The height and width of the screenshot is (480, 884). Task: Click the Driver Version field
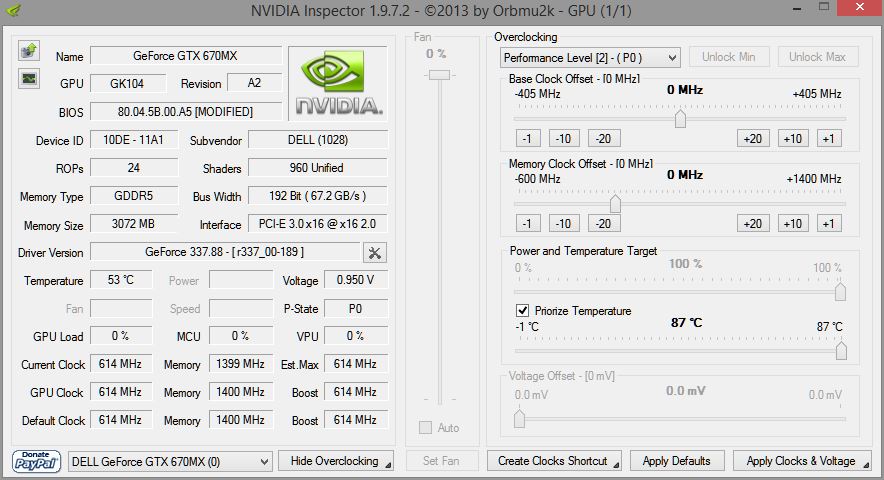225,252
